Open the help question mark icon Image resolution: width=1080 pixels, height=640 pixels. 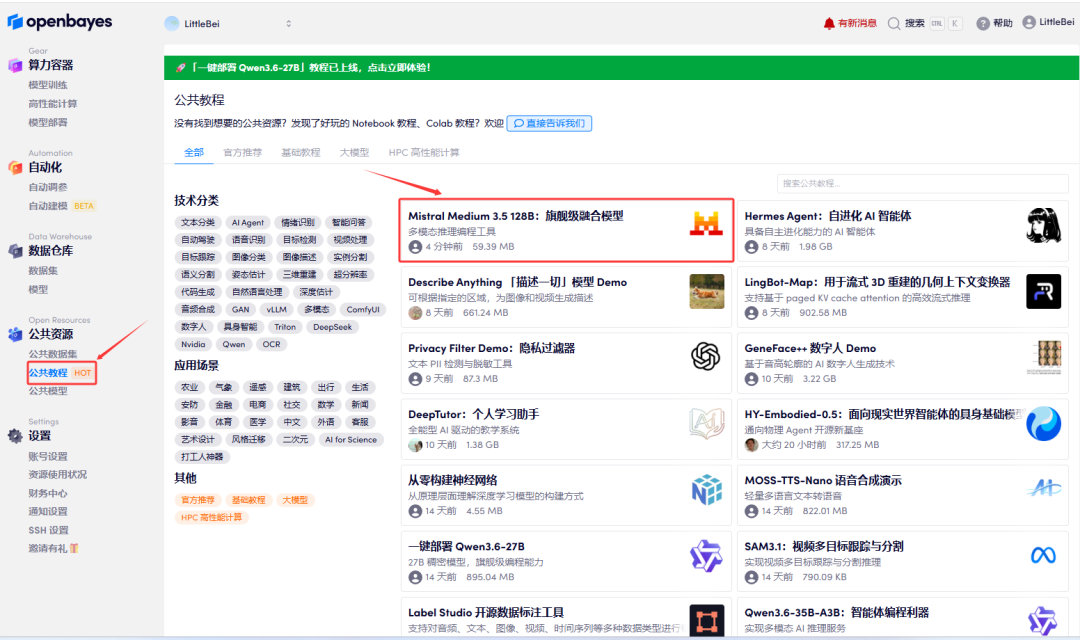(x=983, y=23)
